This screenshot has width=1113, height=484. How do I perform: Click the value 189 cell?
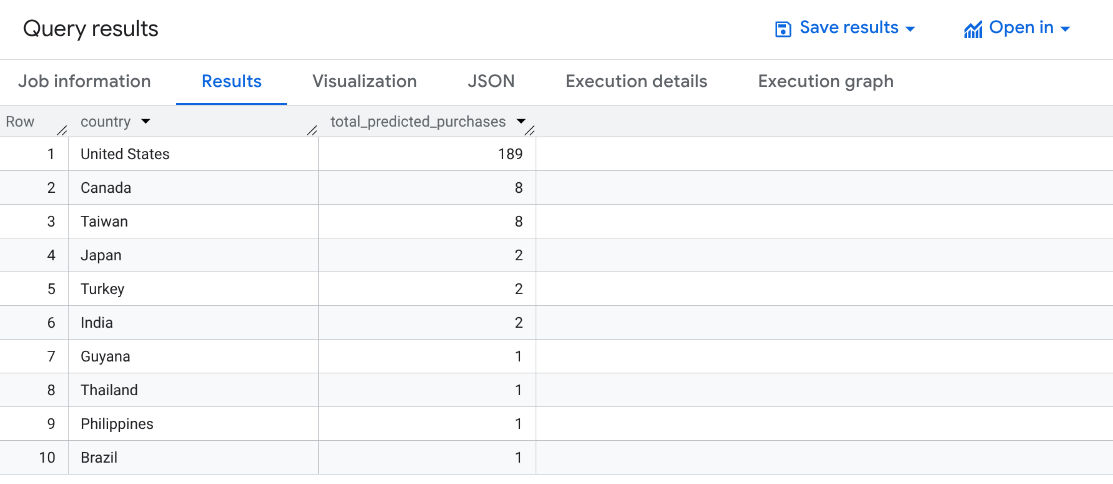pyautogui.click(x=510, y=154)
